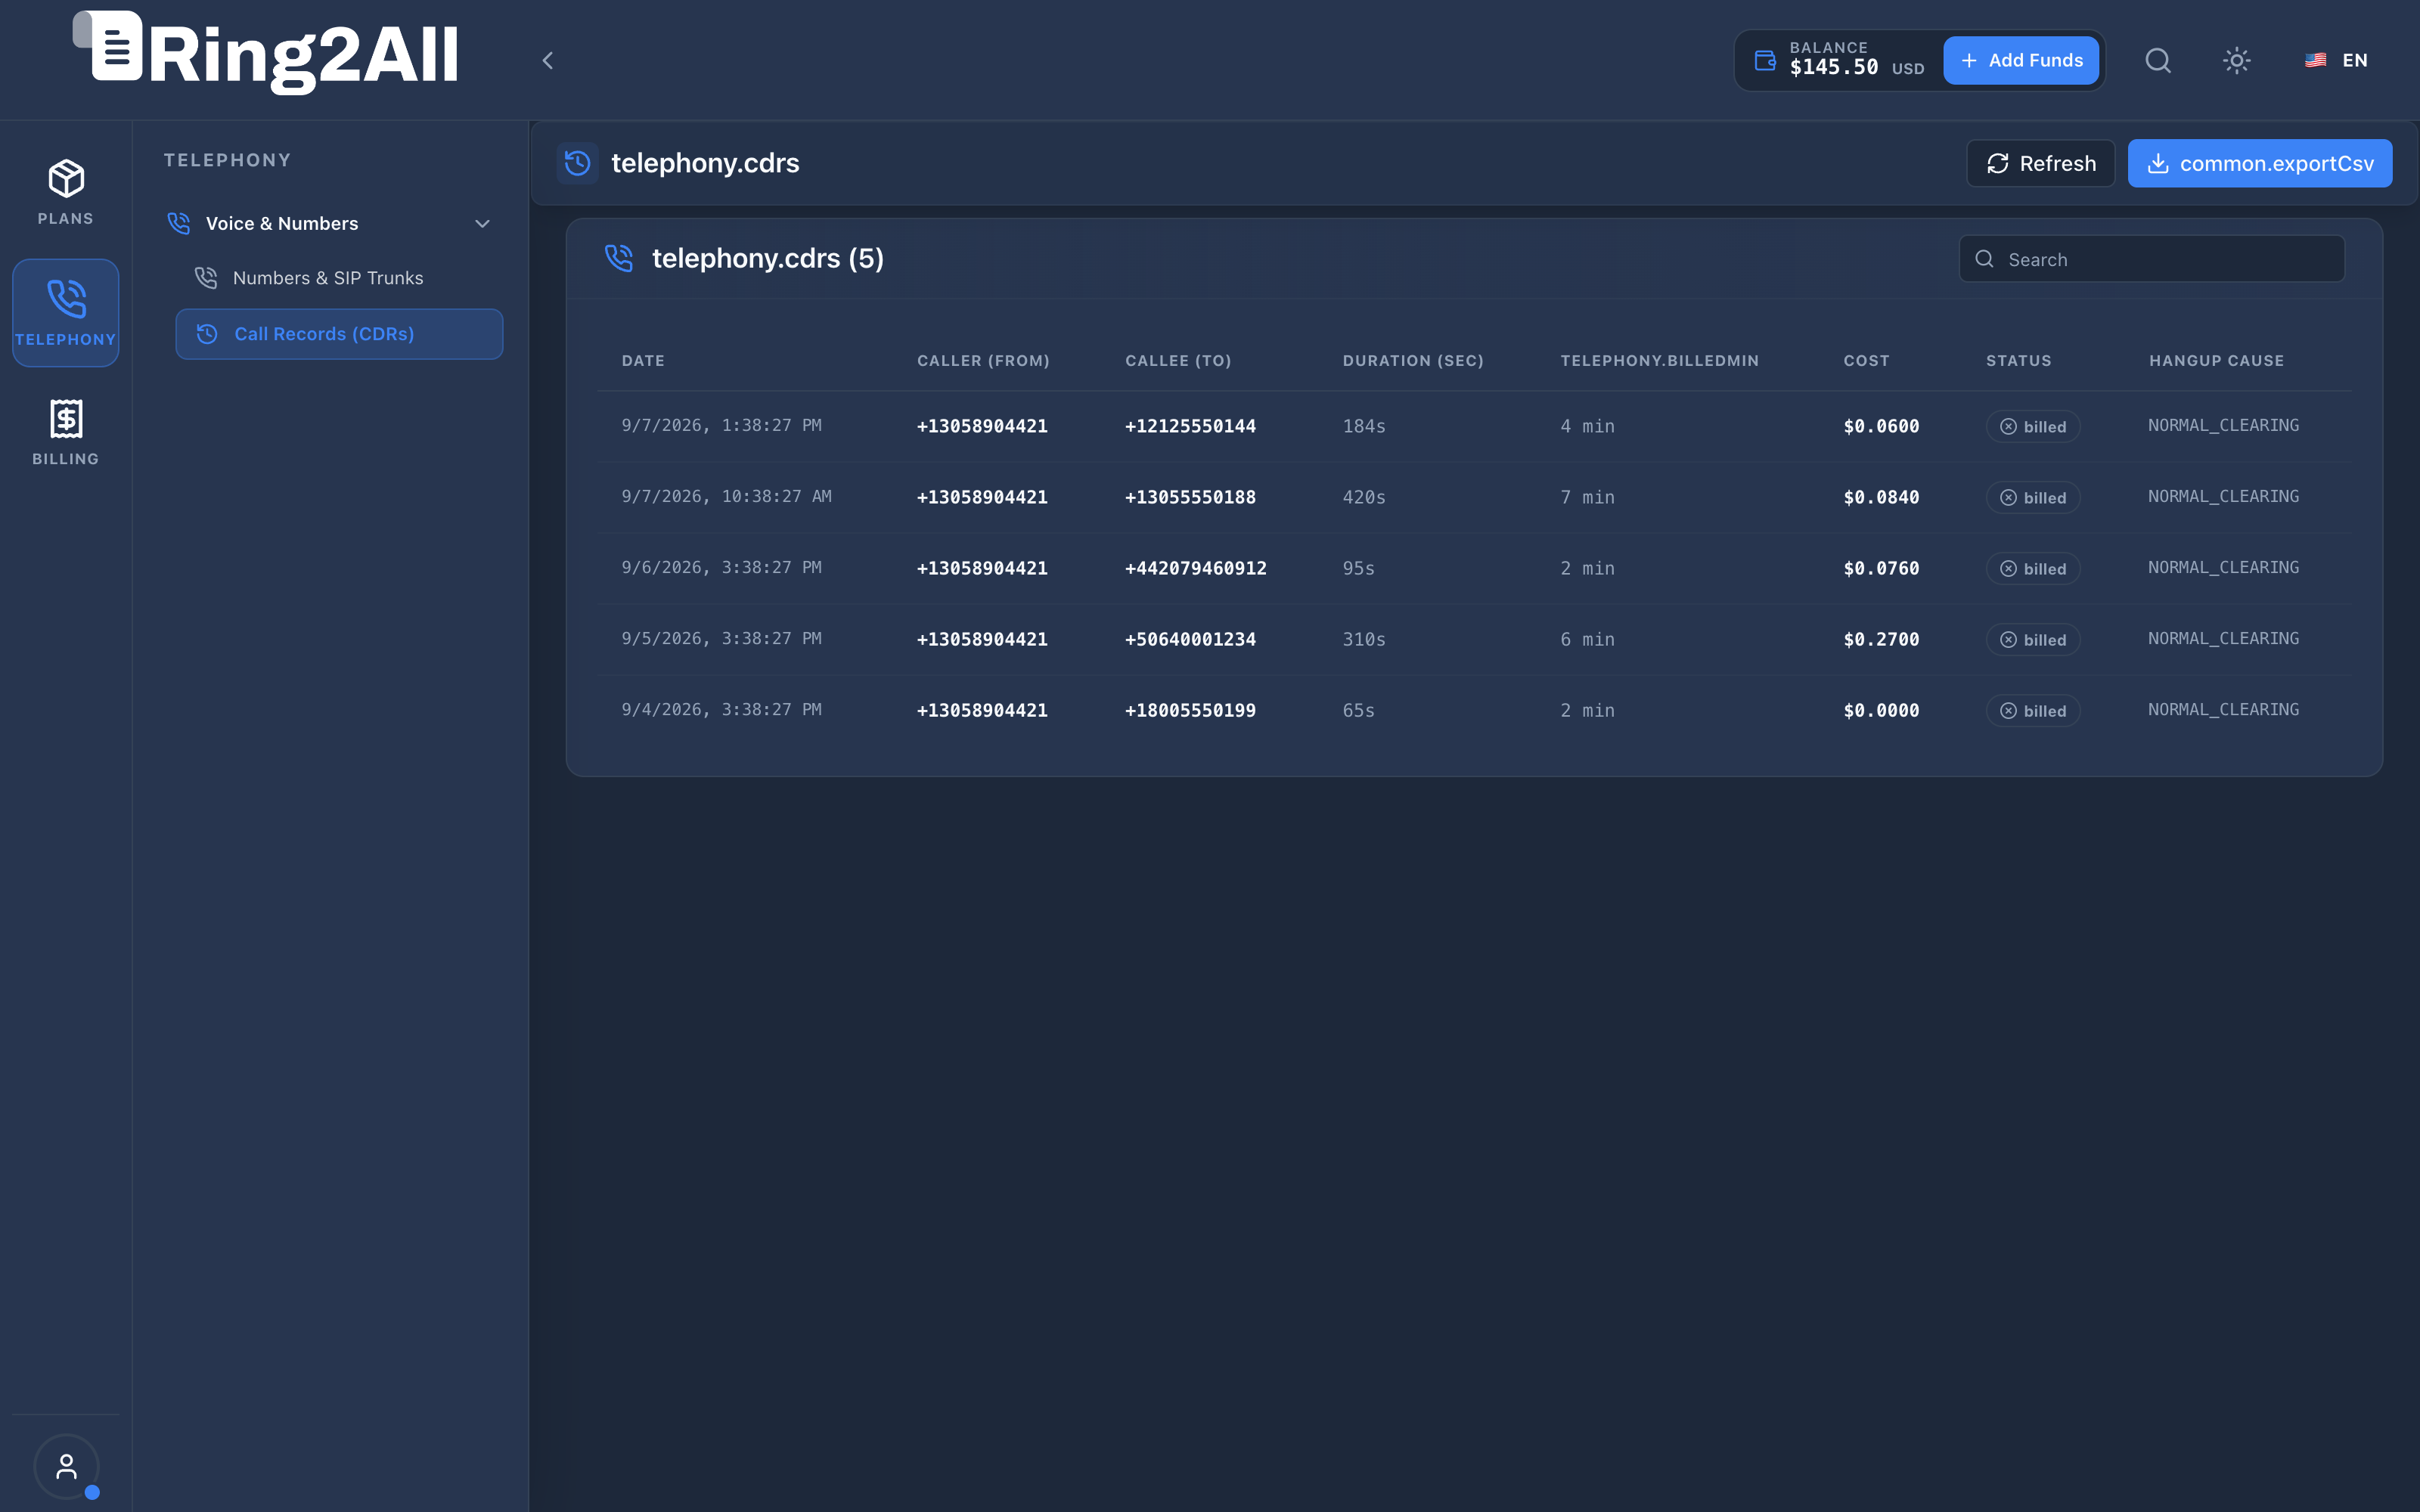Click the telephony.cdrs history header icon
Screen dimensions: 2420x1512
pyautogui.click(x=578, y=163)
